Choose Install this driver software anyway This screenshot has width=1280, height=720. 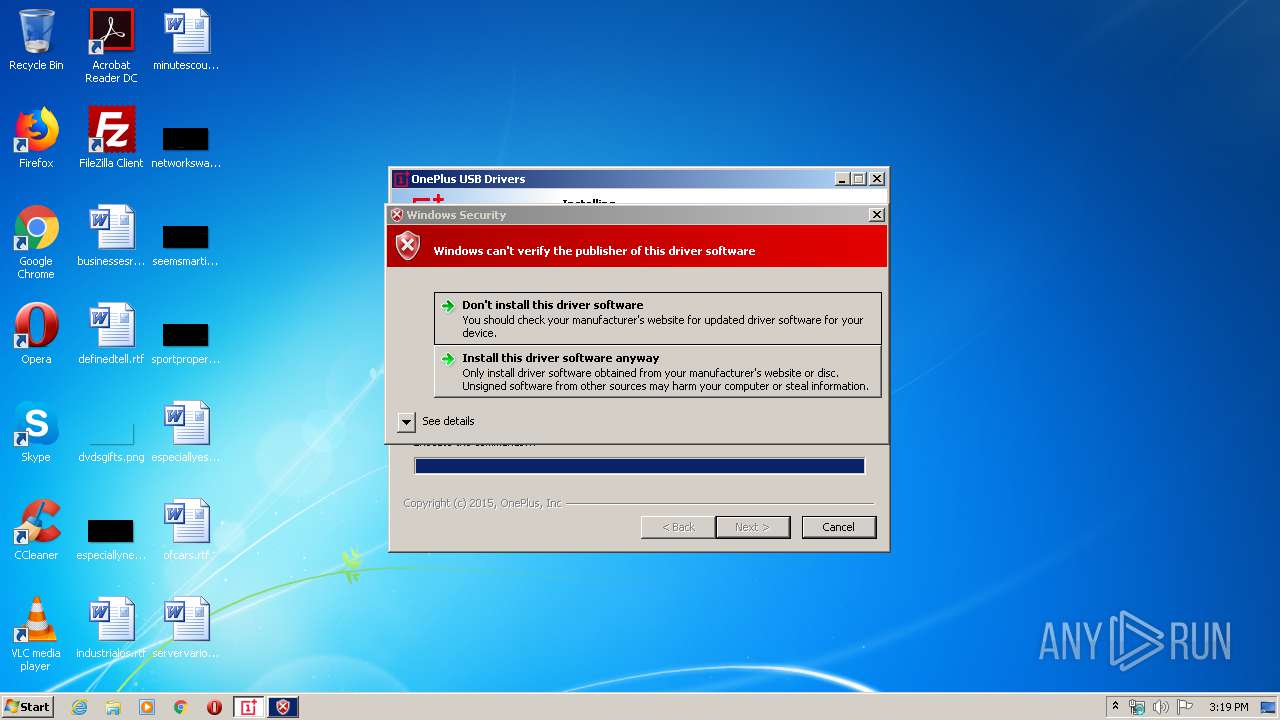[658, 371]
